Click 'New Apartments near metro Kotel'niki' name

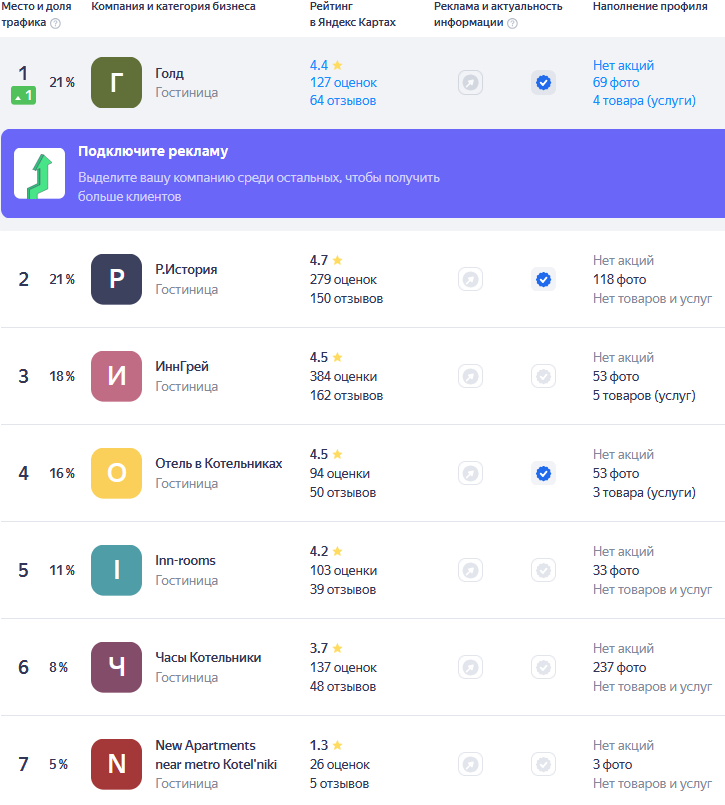tap(216, 755)
